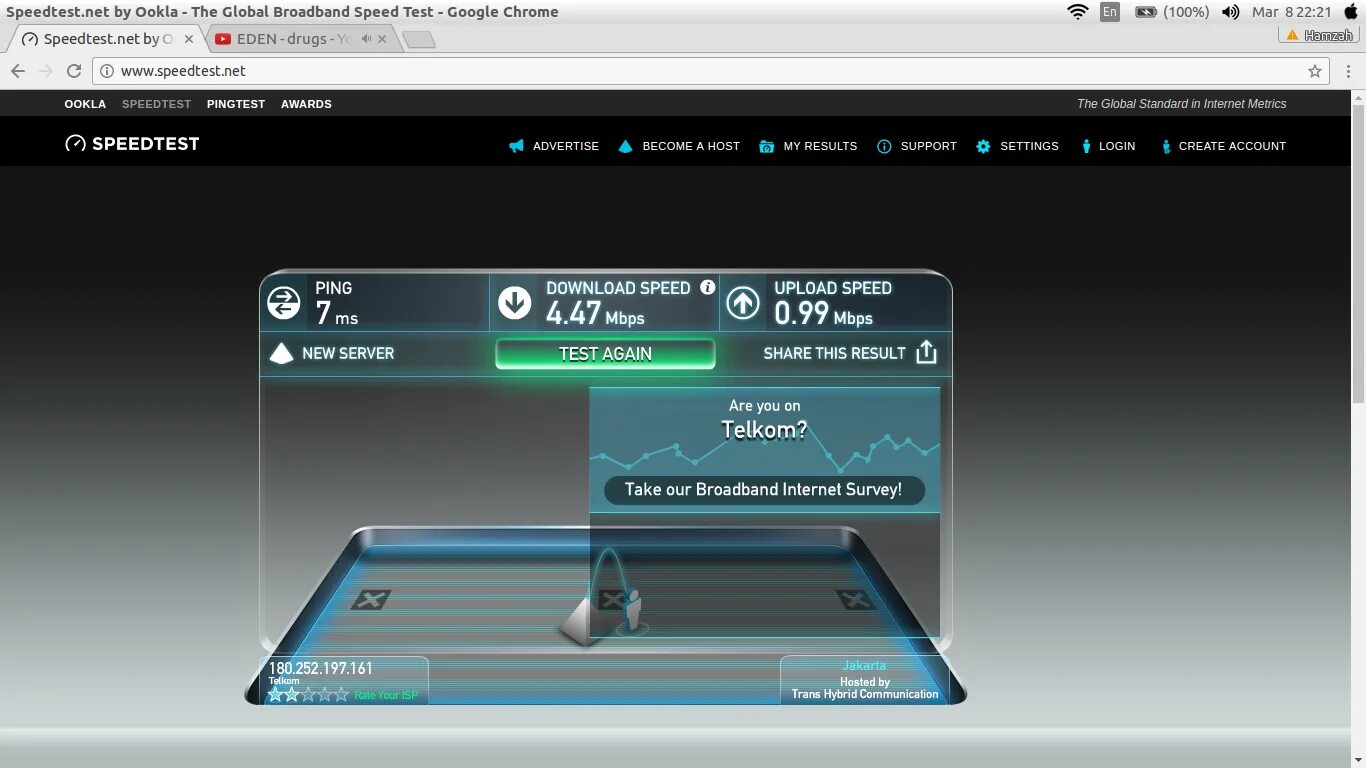Click the ping arrows icon
Image resolution: width=1366 pixels, height=768 pixels.
(284, 303)
